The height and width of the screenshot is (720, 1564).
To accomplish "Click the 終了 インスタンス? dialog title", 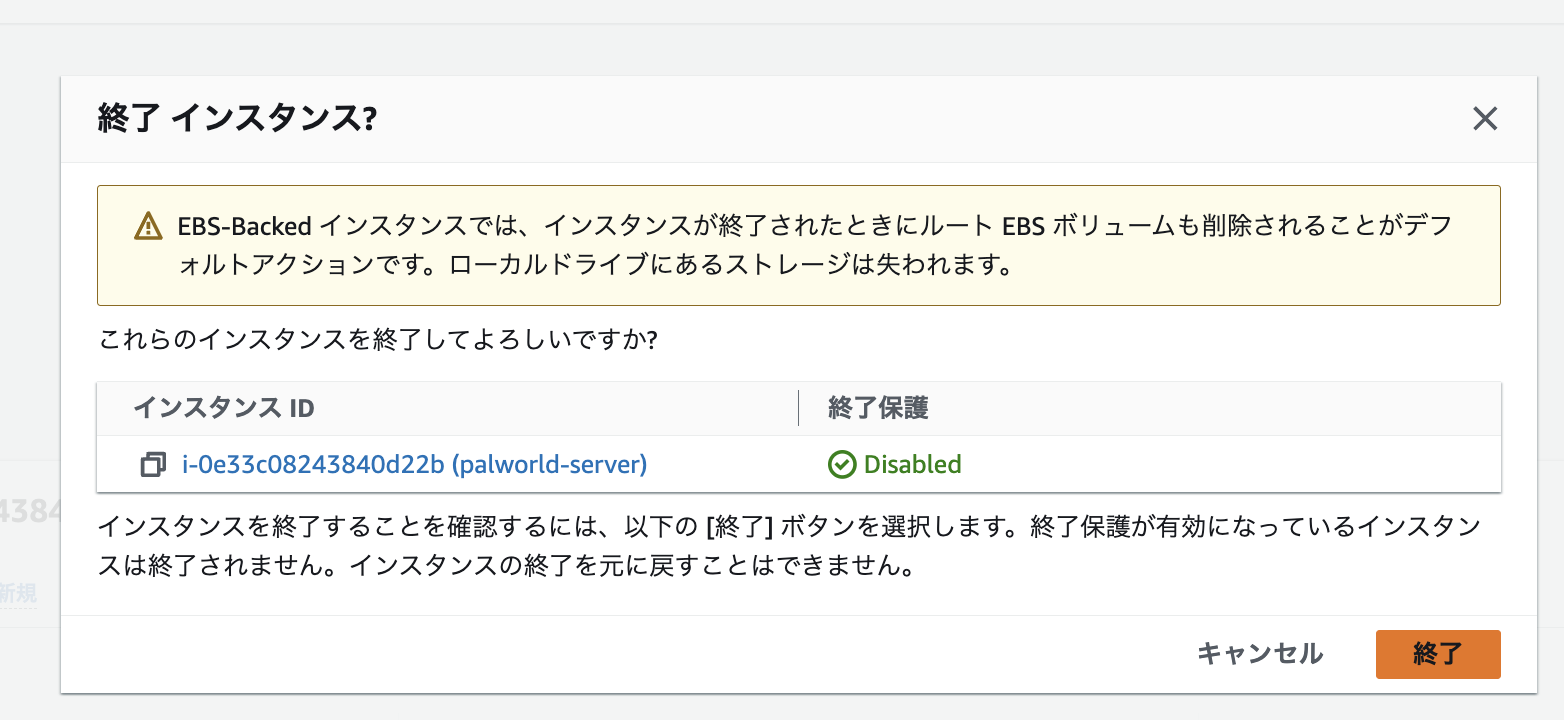I will 237,119.
